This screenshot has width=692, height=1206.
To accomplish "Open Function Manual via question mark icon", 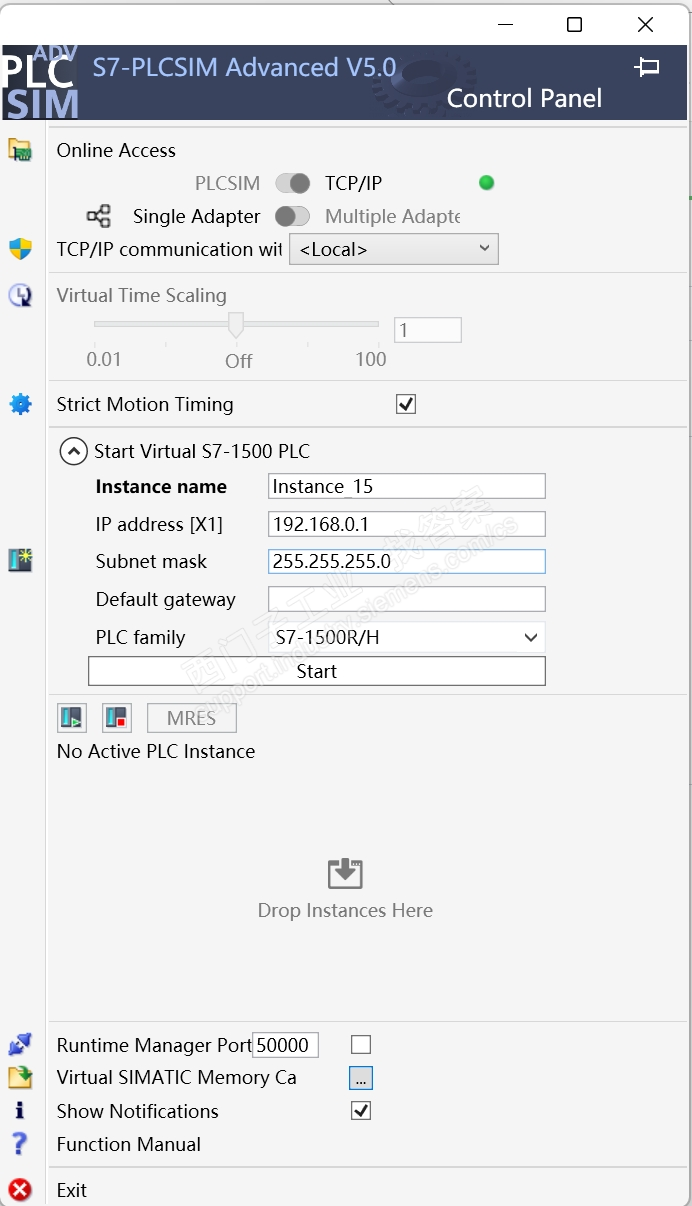I will pyautogui.click(x=20, y=1144).
